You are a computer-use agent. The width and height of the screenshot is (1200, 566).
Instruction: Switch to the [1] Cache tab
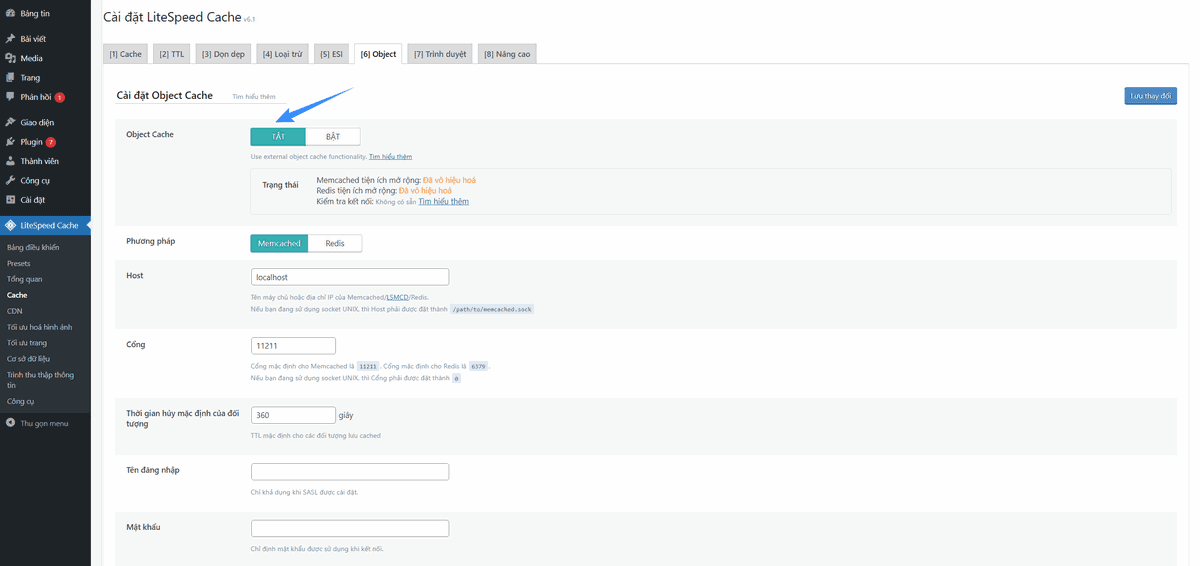[x=126, y=54]
